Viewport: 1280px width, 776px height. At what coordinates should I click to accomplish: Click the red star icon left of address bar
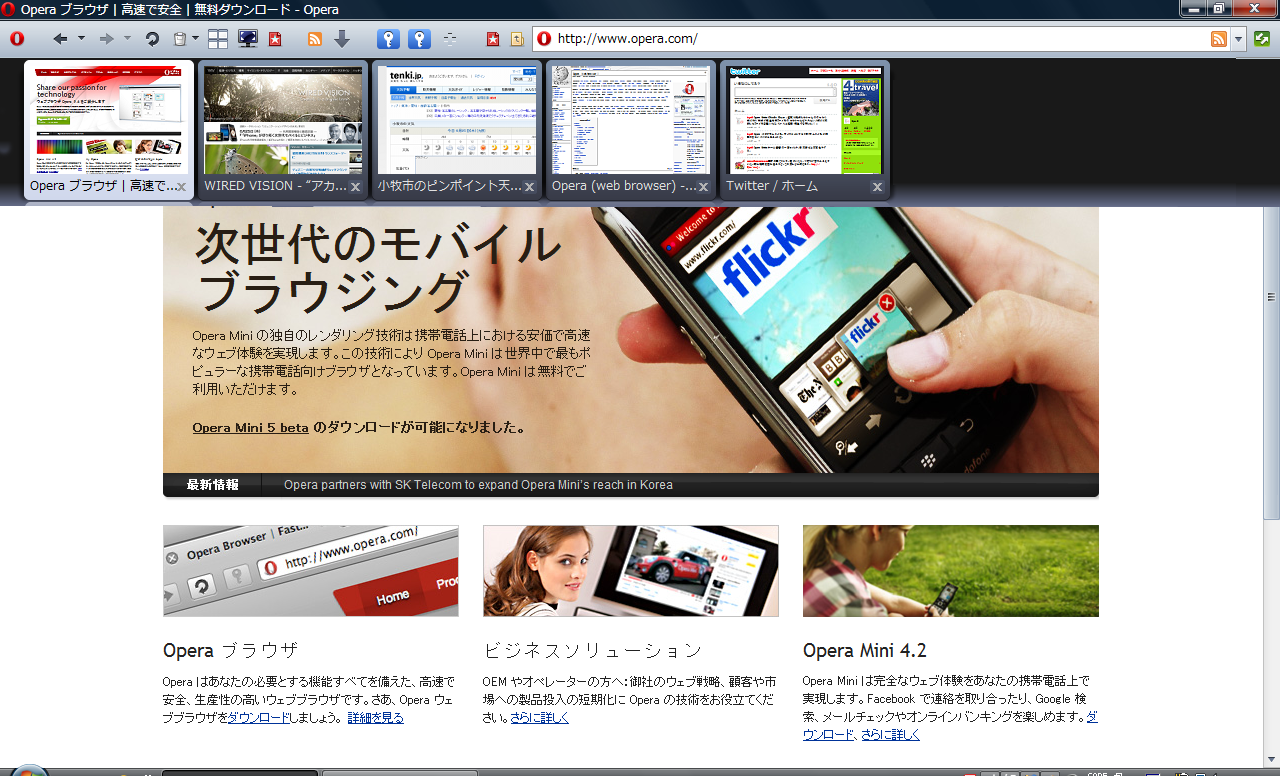coord(492,39)
